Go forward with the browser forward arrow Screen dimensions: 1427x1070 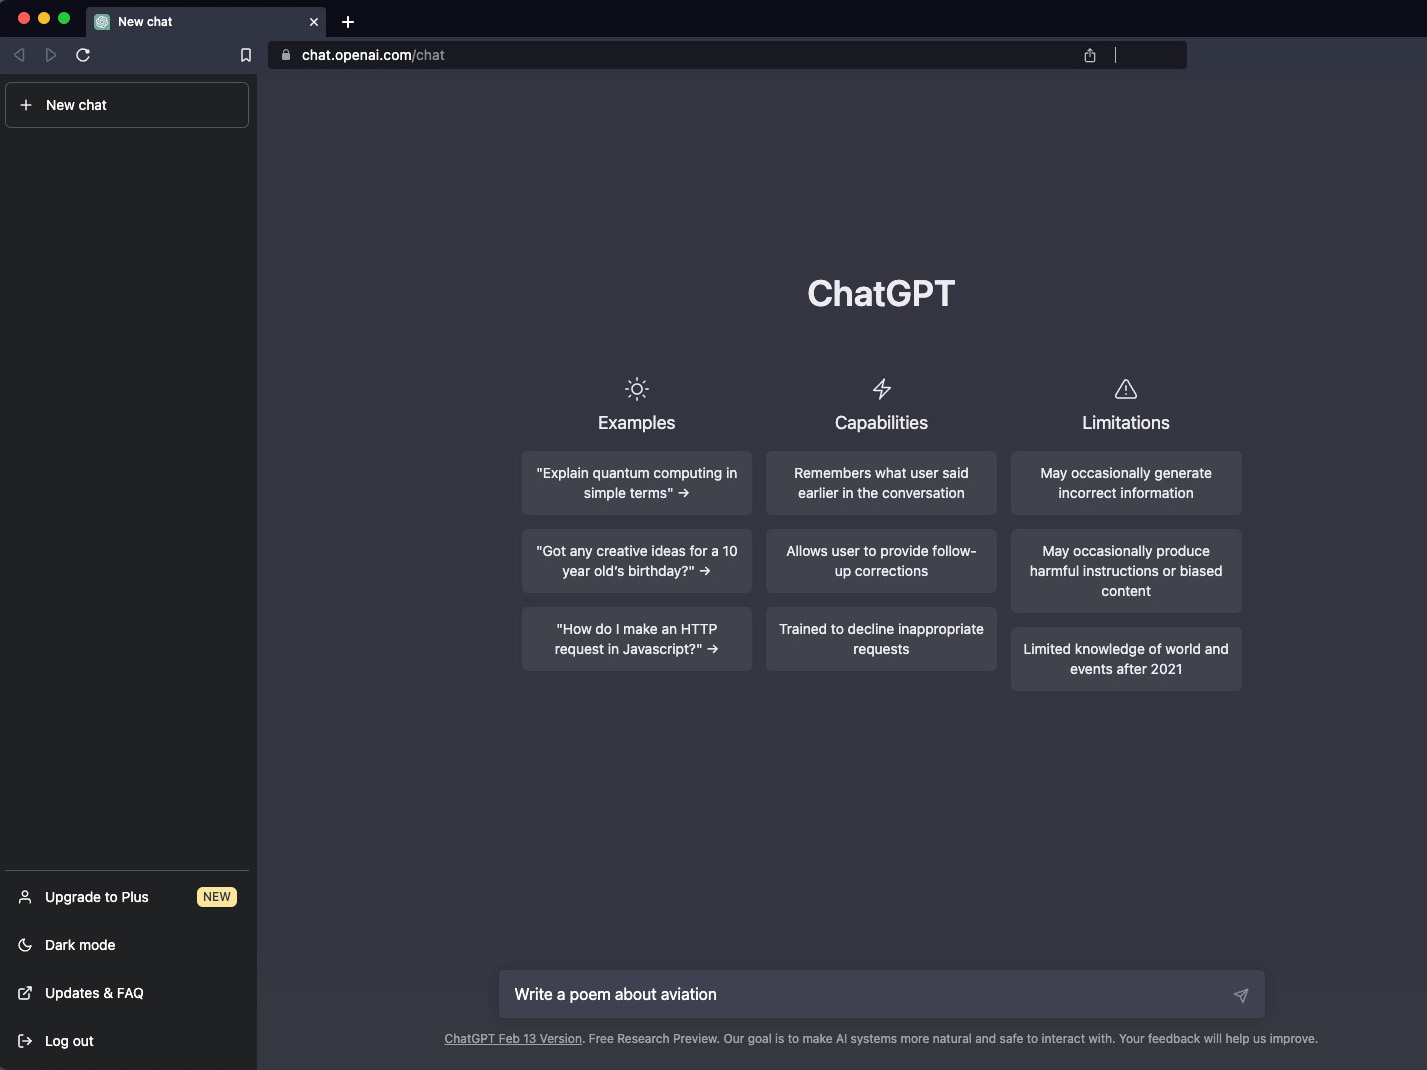tap(51, 55)
